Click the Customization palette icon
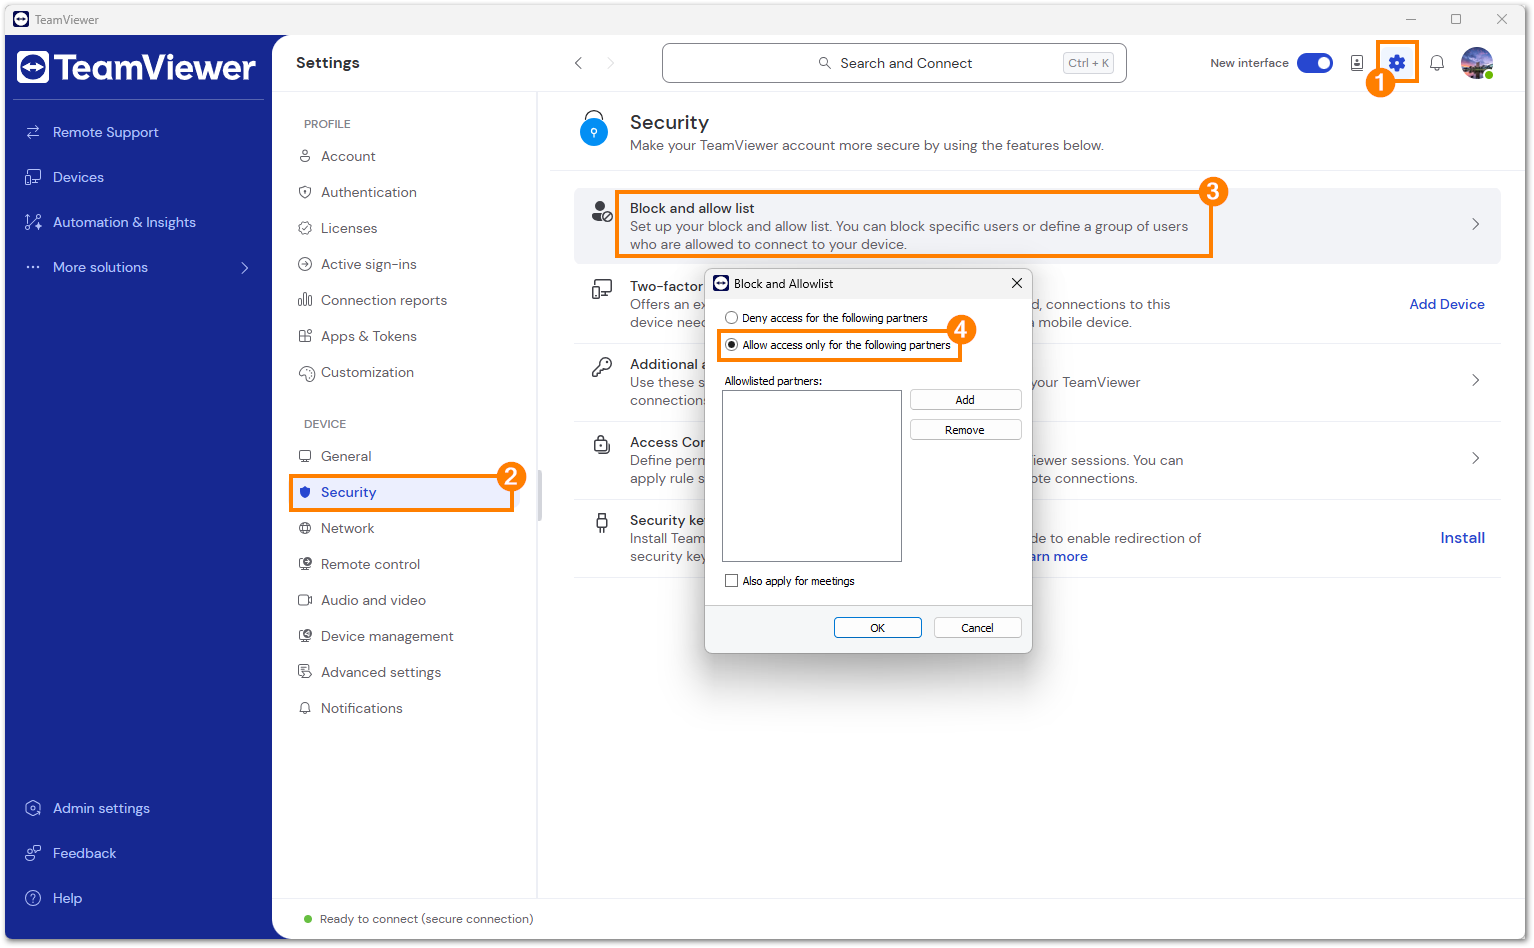The width and height of the screenshot is (1534, 948). coord(305,373)
